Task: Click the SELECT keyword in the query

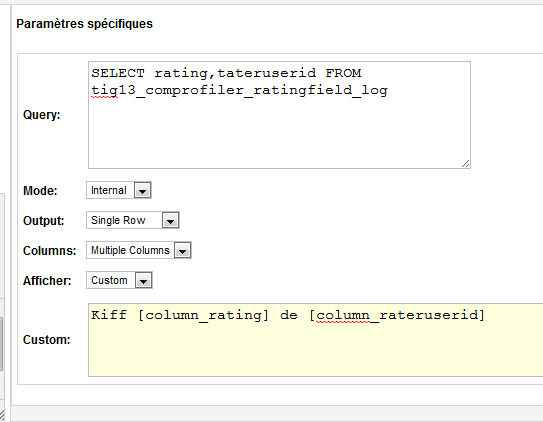Action: pos(118,73)
